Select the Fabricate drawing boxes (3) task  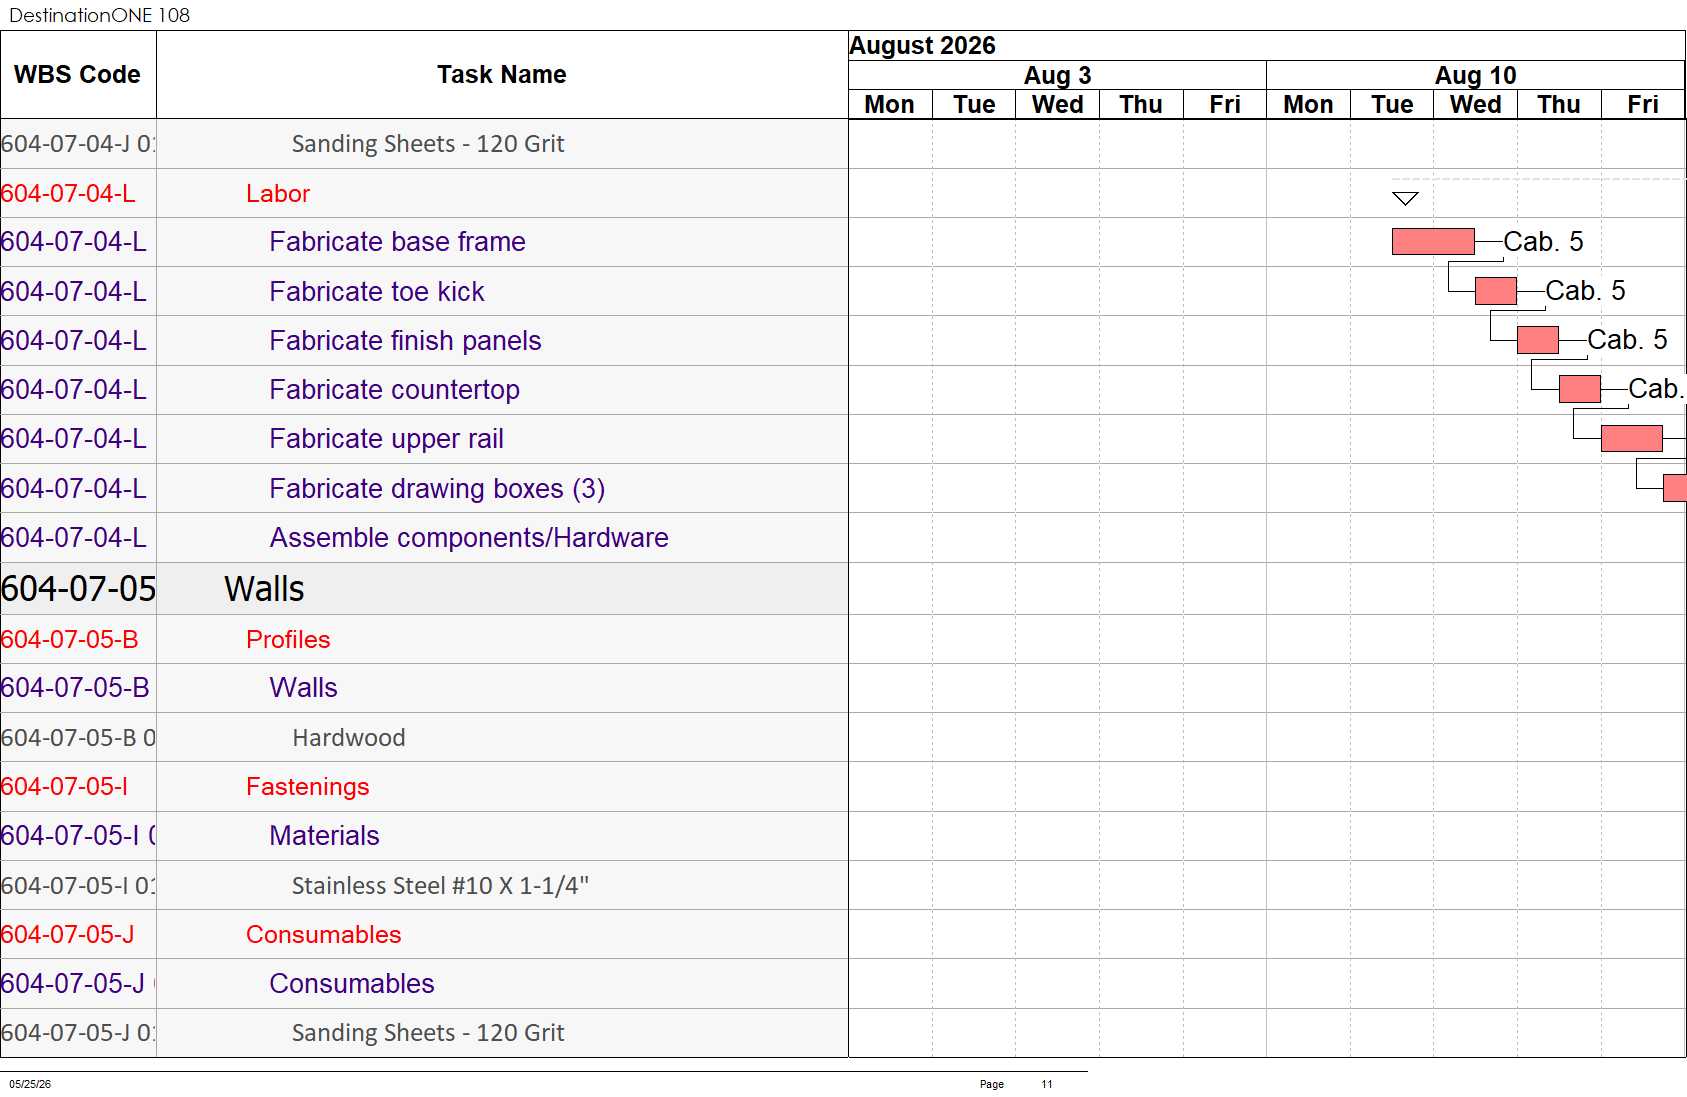pos(424,488)
